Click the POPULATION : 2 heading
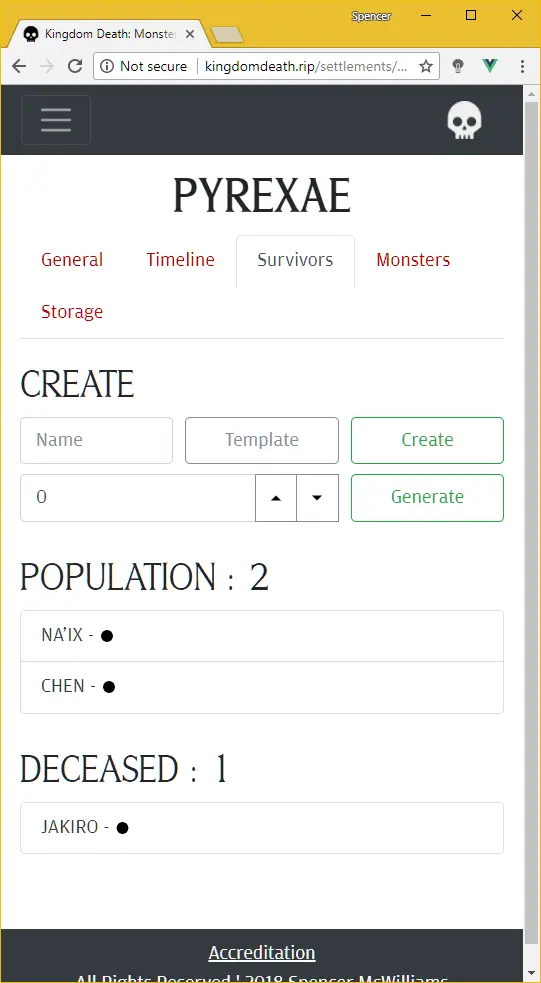This screenshot has width=541, height=983. tap(145, 577)
